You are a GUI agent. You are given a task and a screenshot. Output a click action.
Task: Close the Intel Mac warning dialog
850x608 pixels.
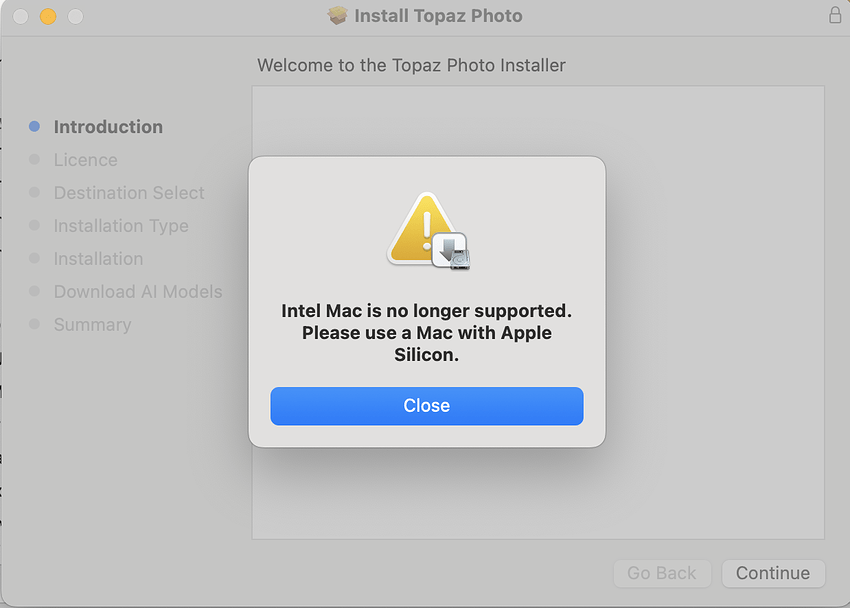point(426,406)
